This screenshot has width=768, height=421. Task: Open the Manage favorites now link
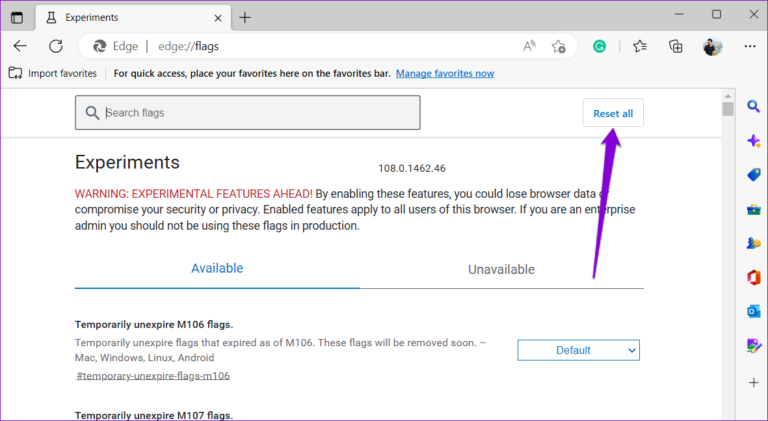point(445,73)
